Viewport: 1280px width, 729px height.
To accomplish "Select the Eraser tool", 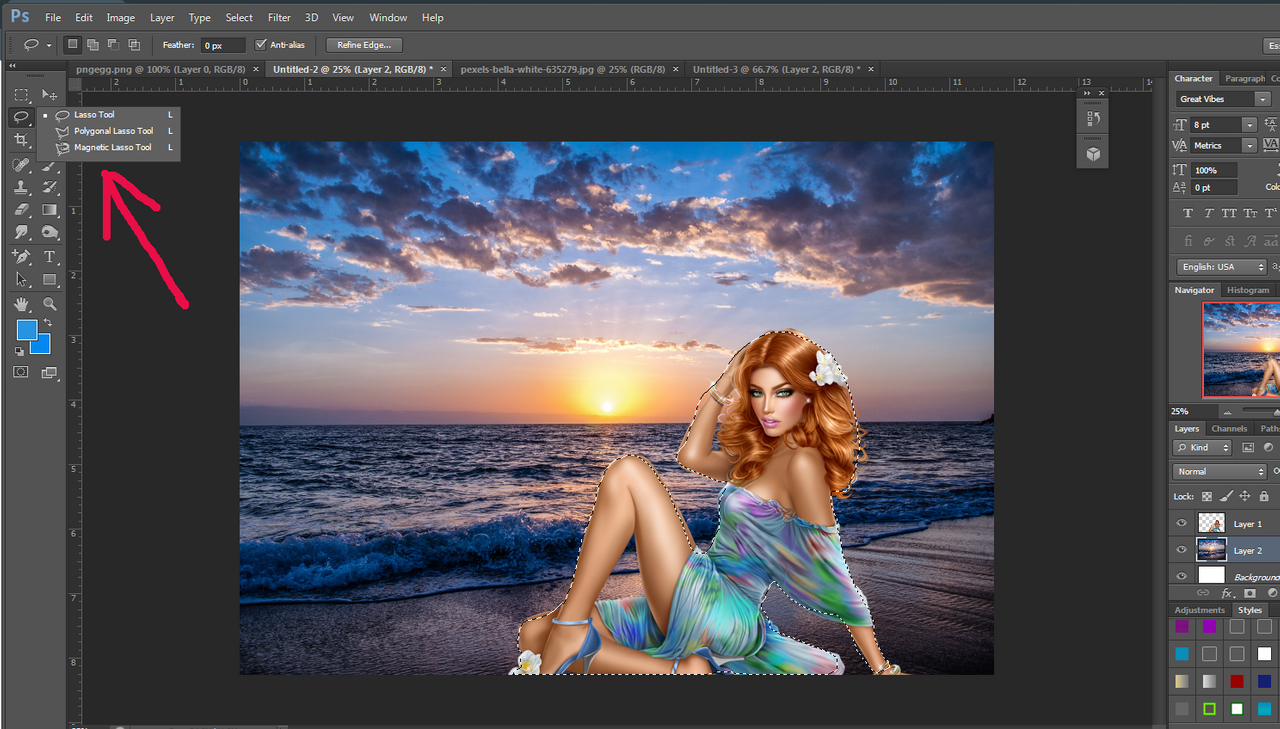I will click(21, 210).
